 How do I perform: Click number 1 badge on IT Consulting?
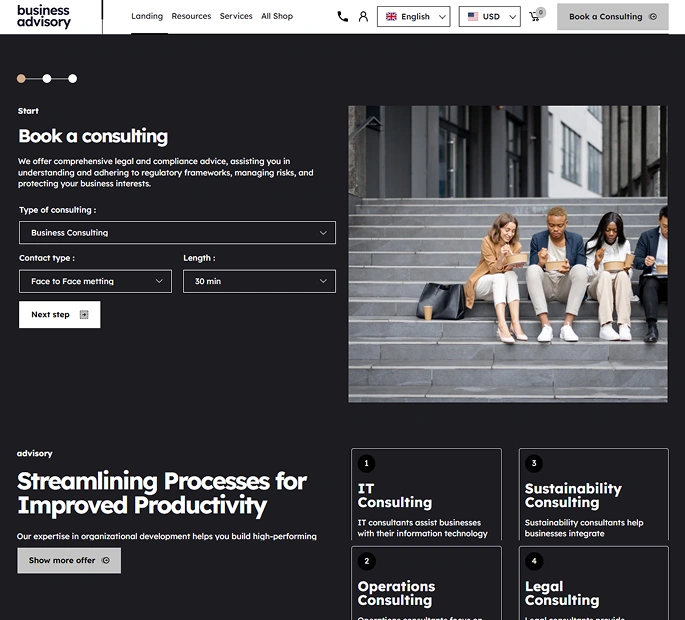tap(366, 463)
